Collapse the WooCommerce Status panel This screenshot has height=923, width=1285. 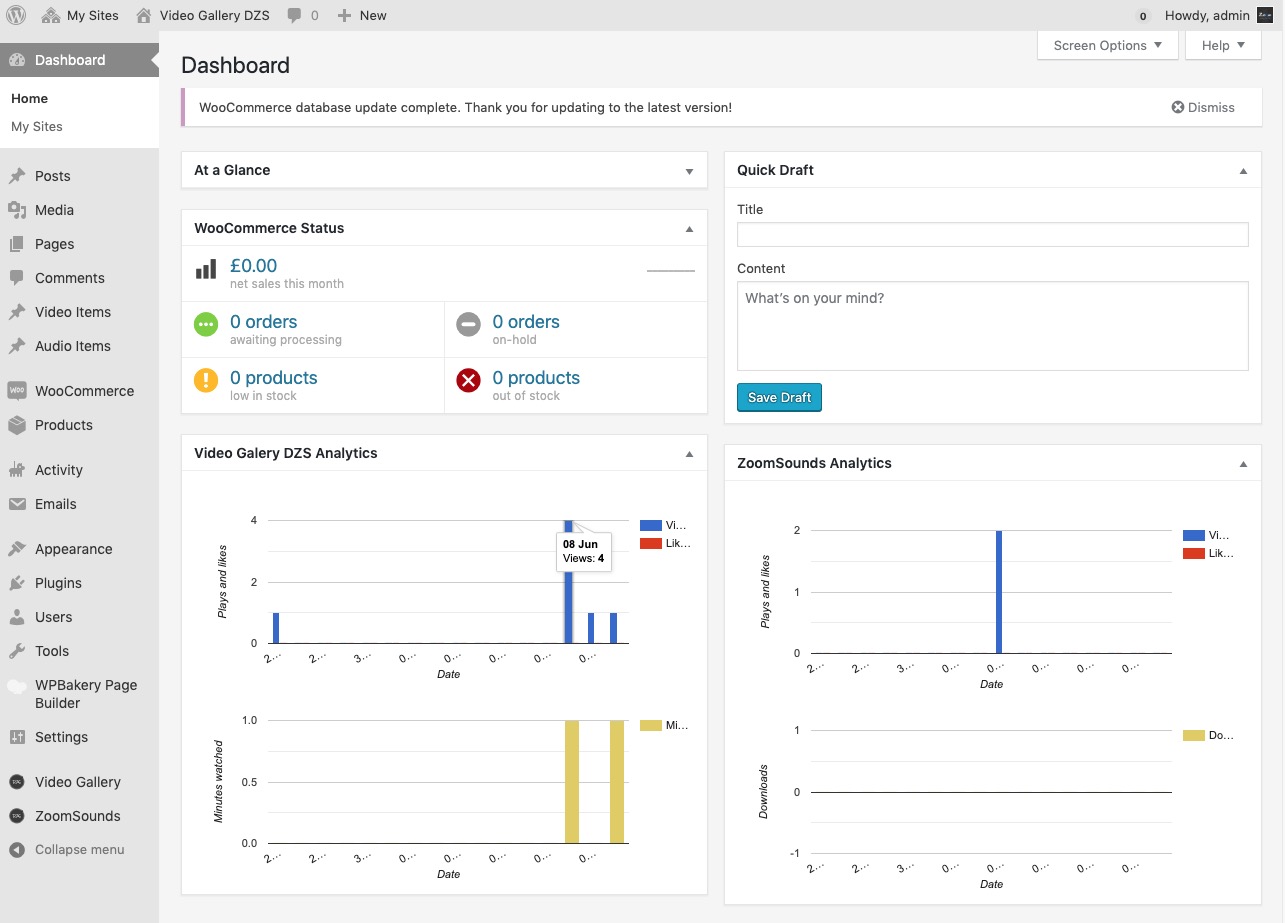(689, 229)
